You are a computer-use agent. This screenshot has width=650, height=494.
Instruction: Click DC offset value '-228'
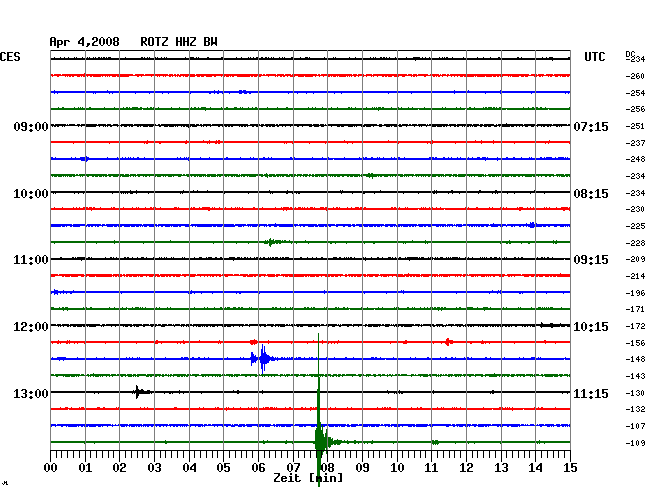coord(635,243)
